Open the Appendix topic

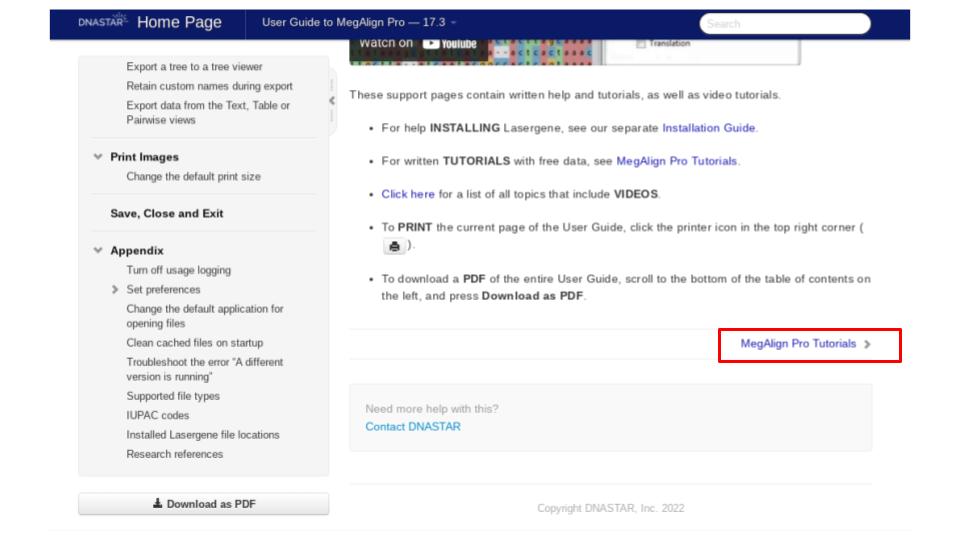137,251
